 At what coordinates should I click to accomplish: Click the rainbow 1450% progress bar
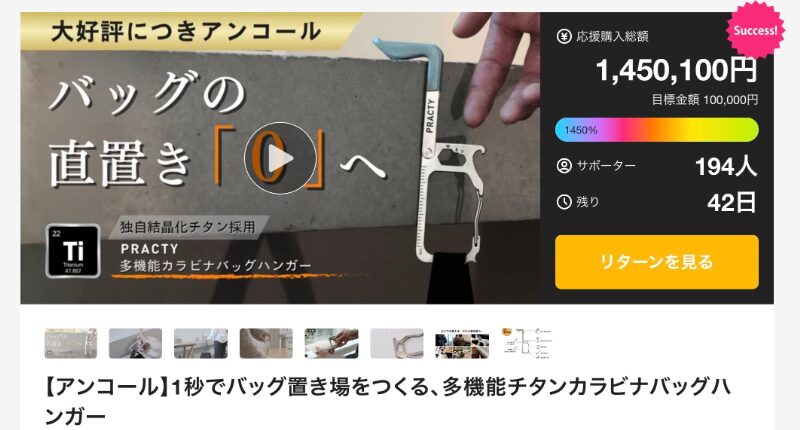click(657, 130)
